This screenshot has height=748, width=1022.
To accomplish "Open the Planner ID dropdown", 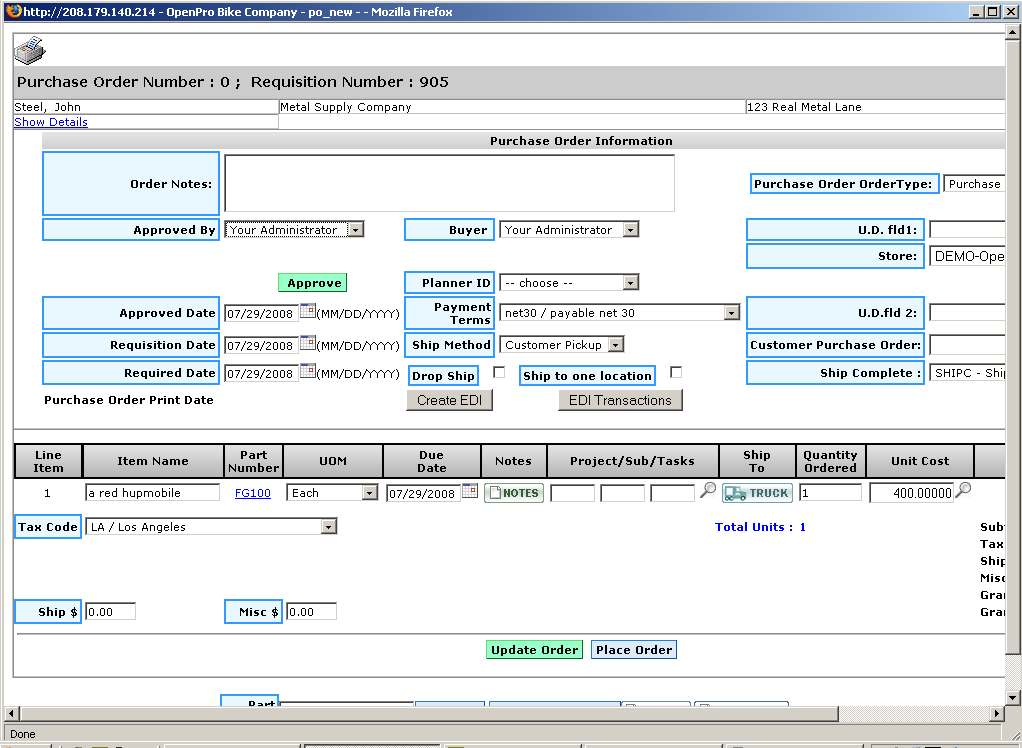I will tap(630, 283).
